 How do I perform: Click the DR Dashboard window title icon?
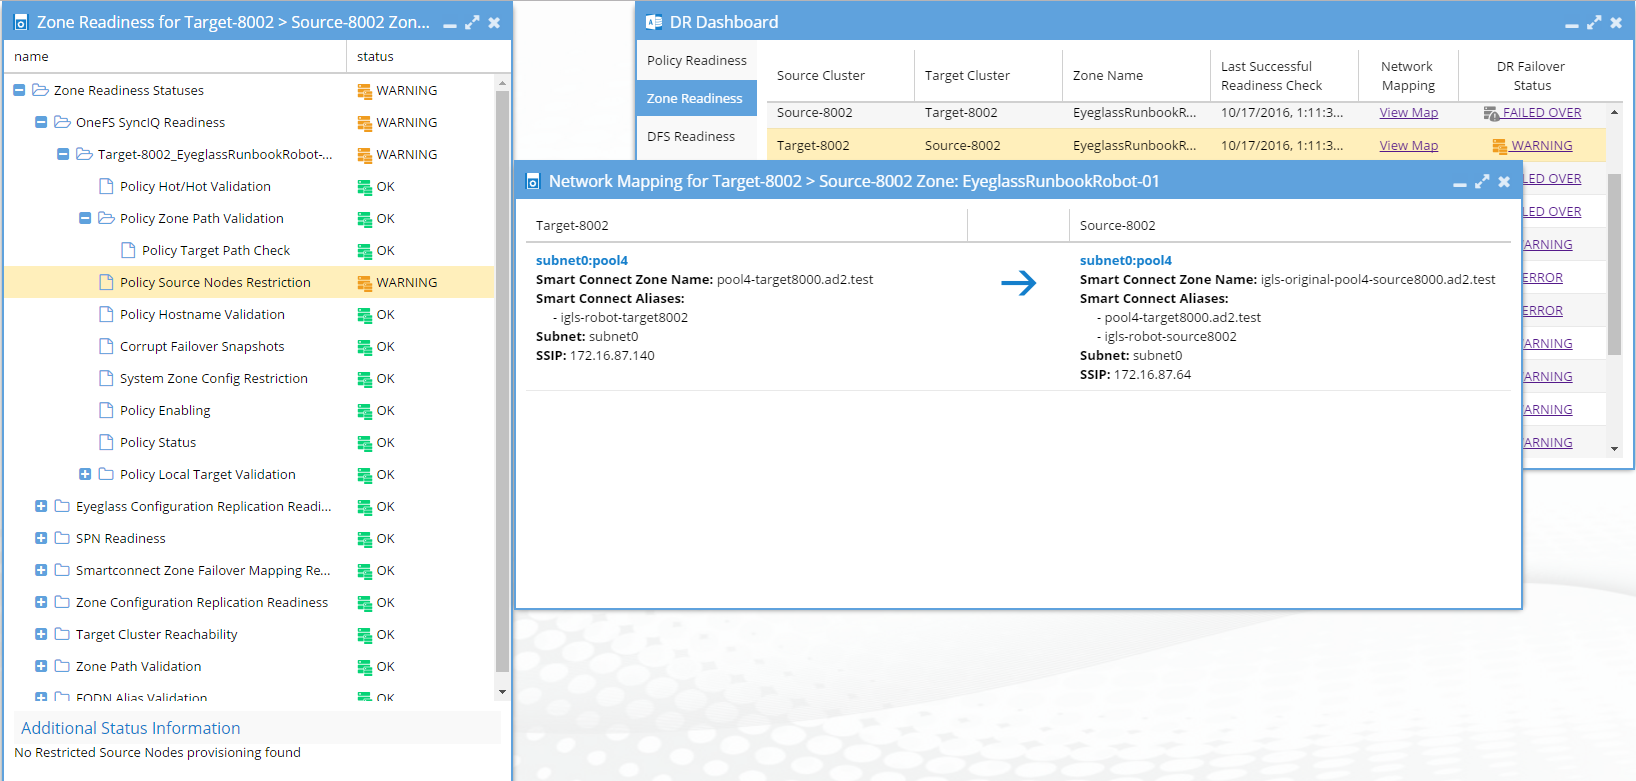[x=654, y=22]
